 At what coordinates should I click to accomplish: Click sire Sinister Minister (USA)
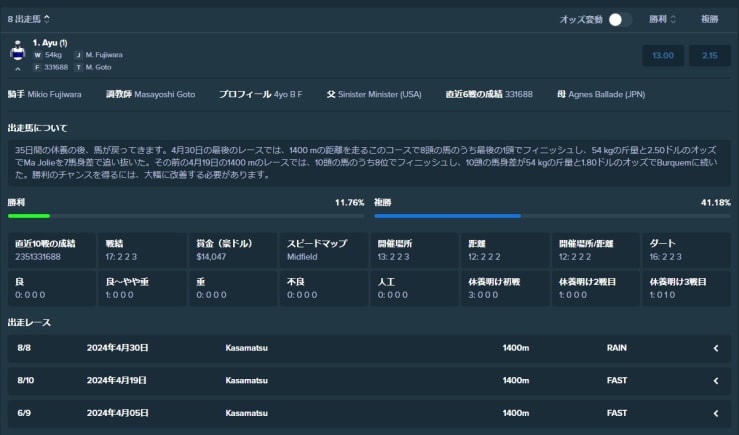point(379,94)
